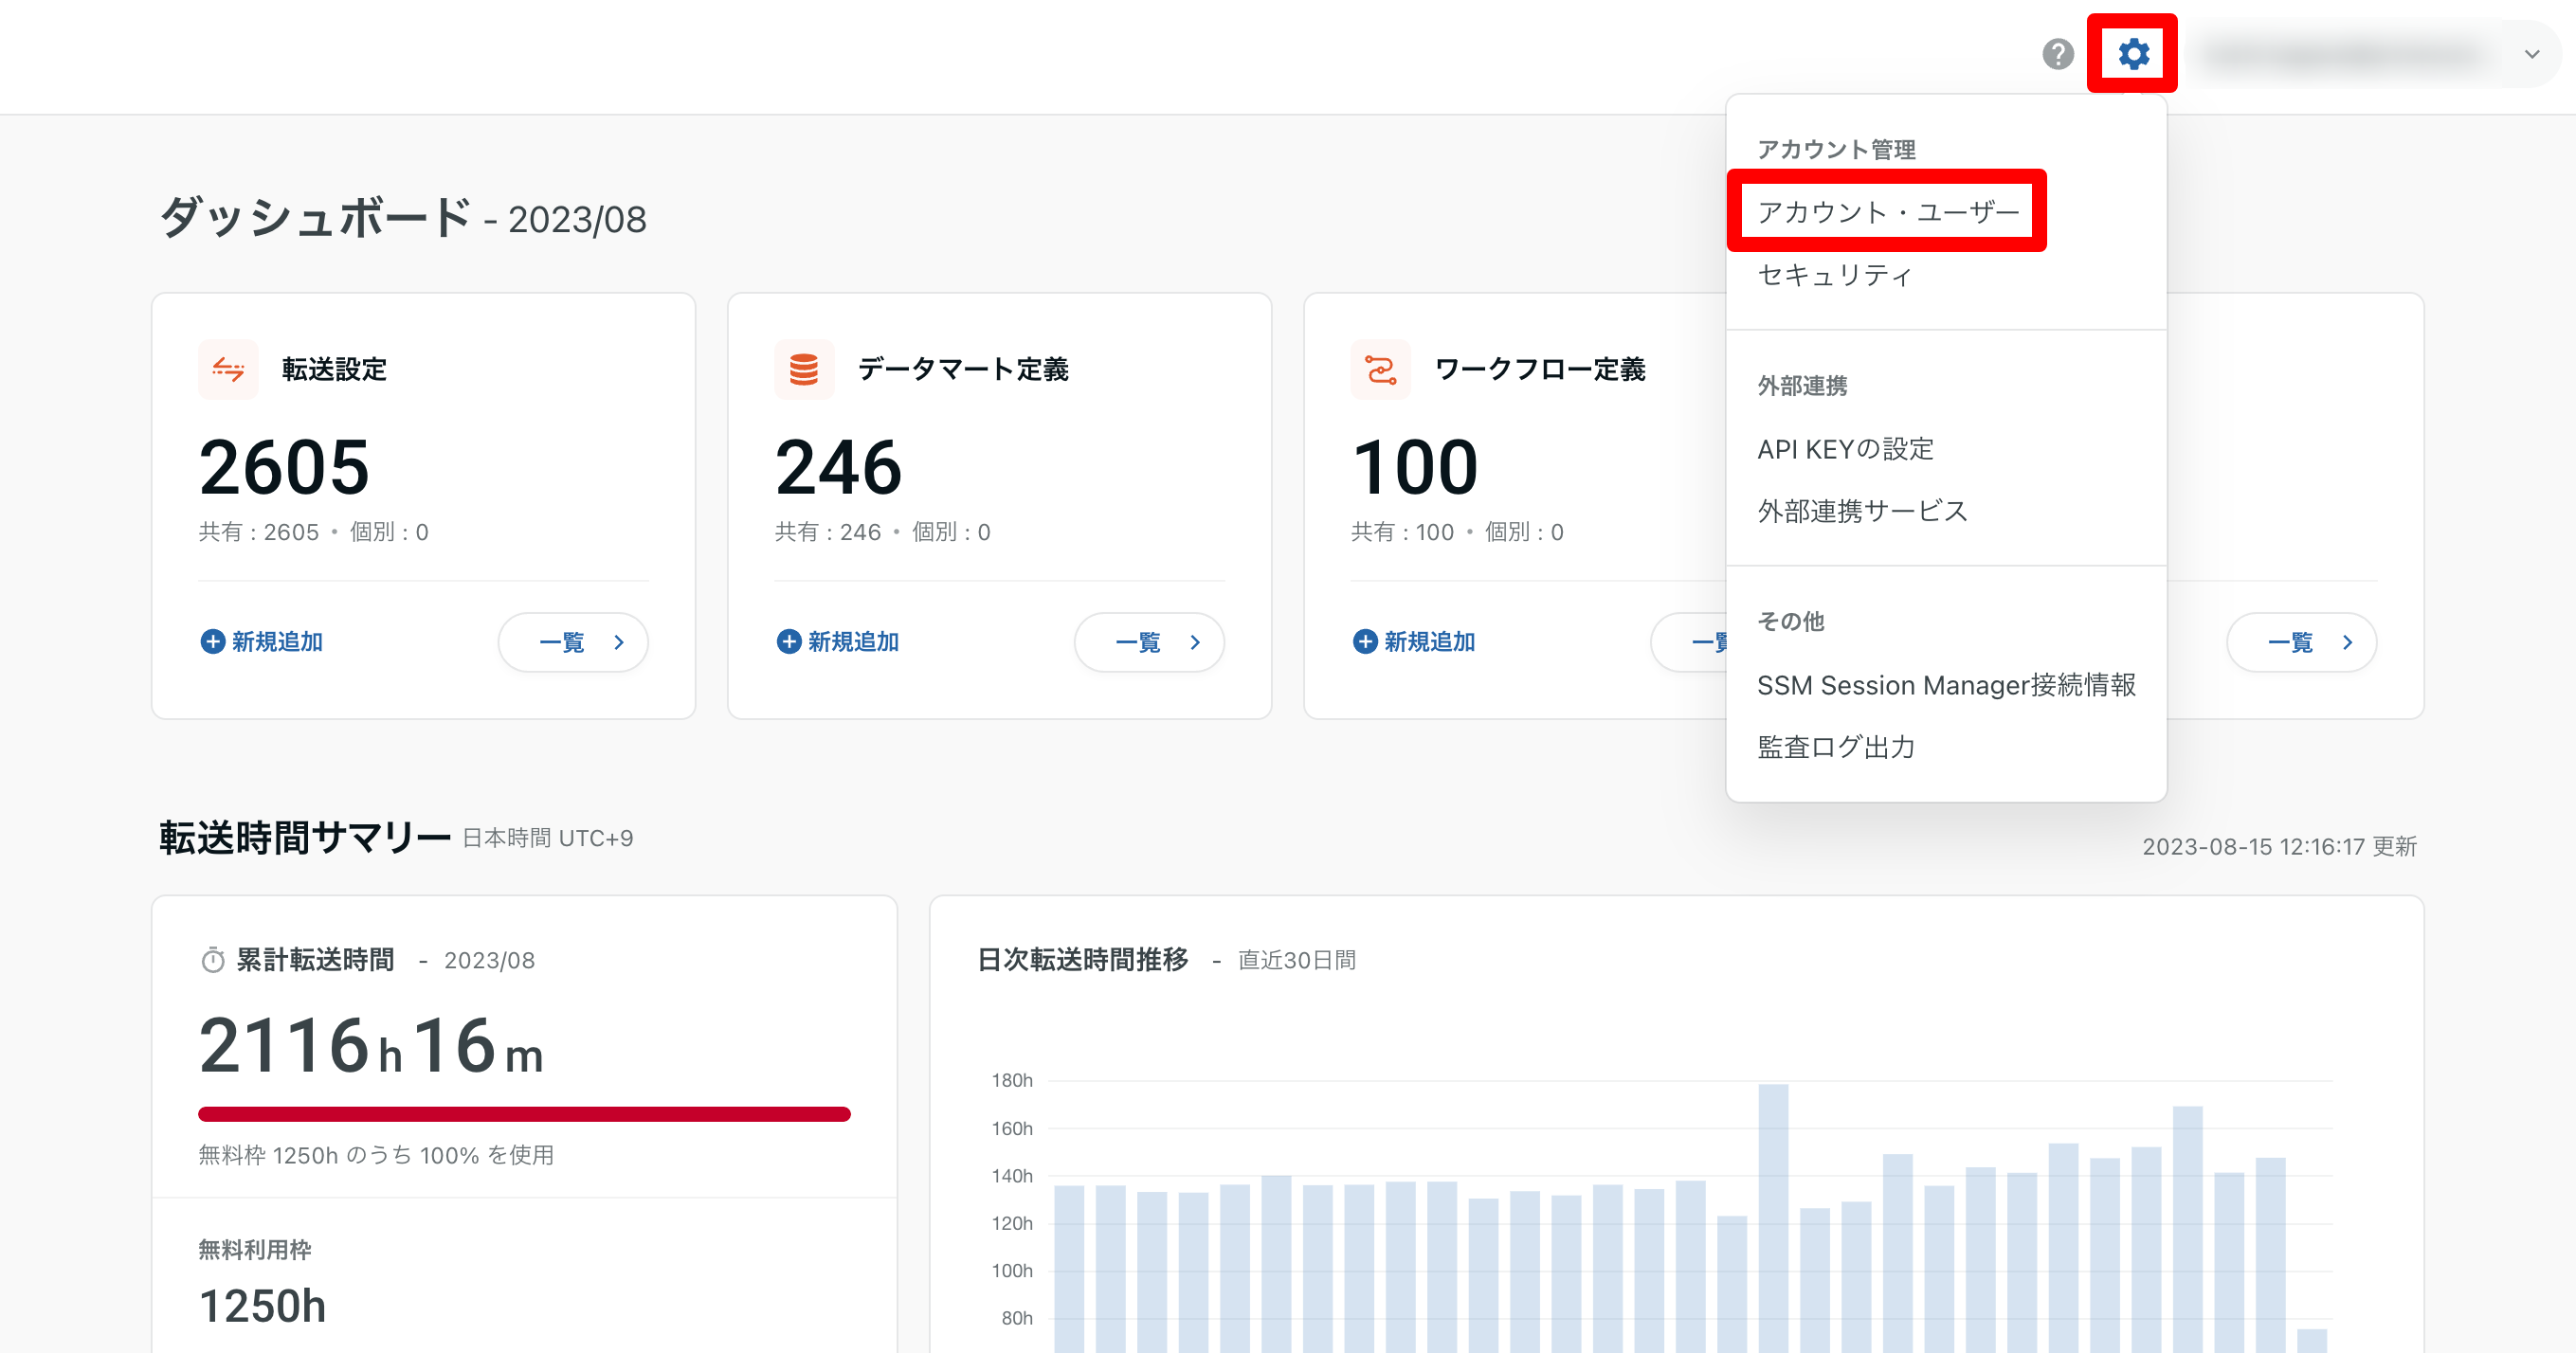Screen dimensions: 2576x1353
Task: Click the データマート定義 count 246
Action: click(838, 467)
